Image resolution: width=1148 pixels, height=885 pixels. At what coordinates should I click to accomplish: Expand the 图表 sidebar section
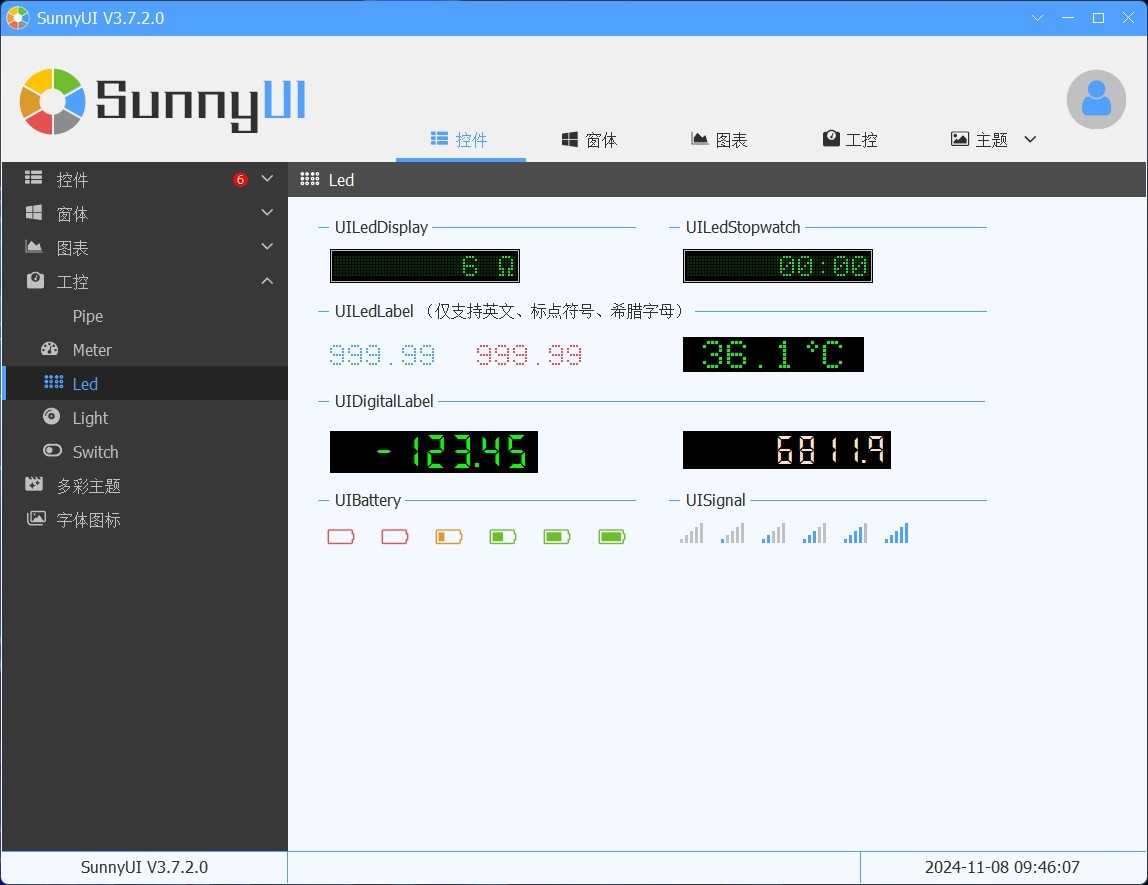(x=267, y=247)
